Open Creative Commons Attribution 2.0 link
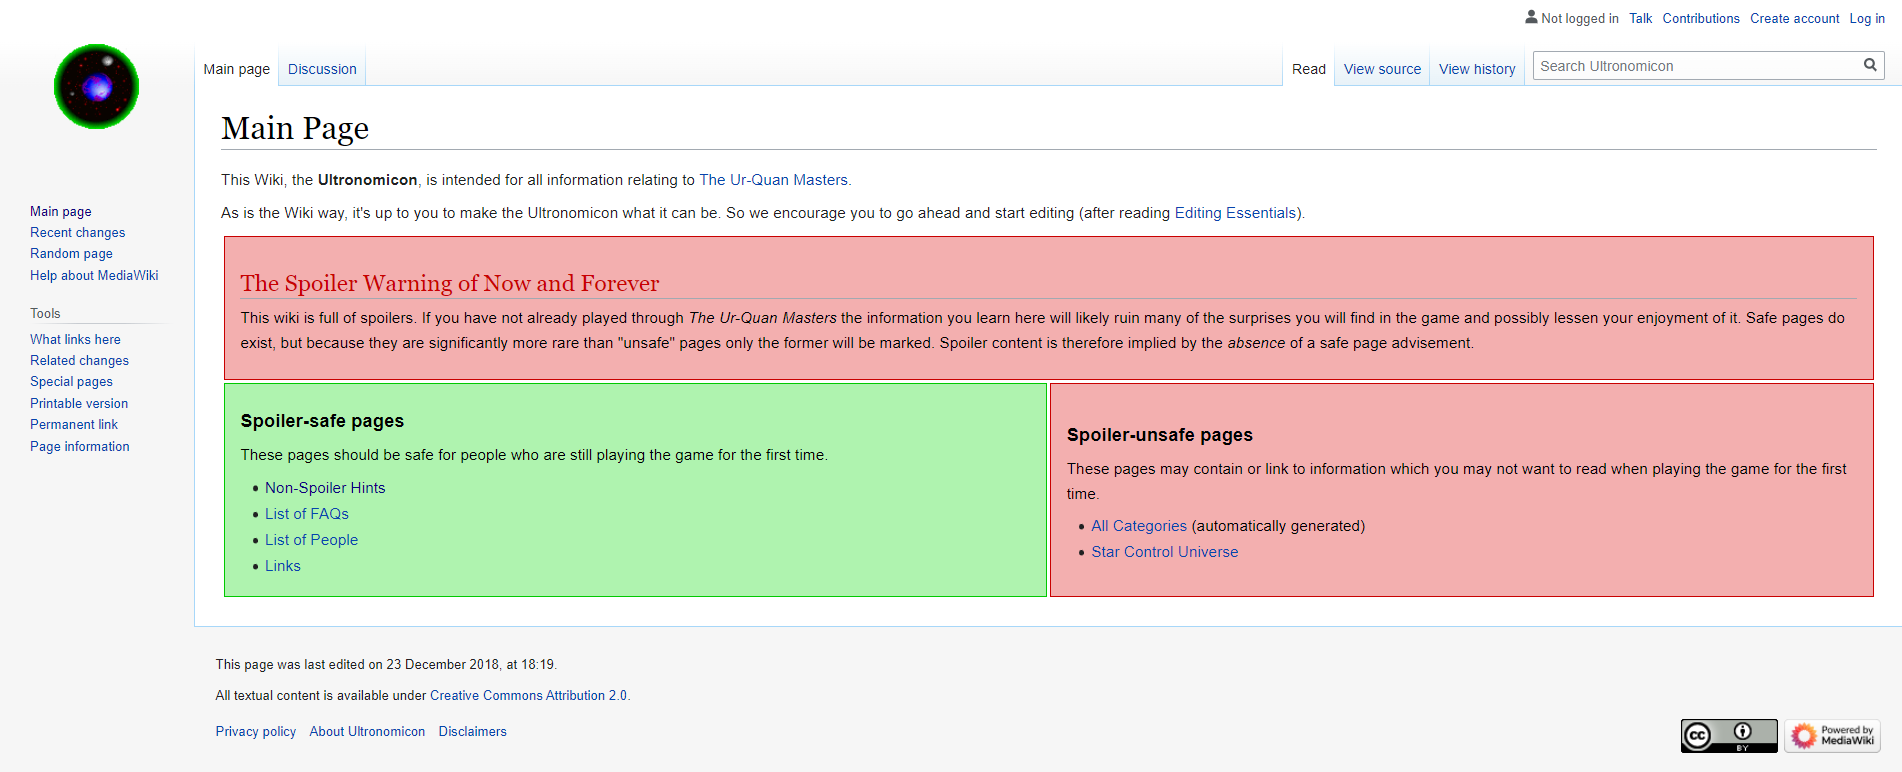Screen dimensions: 1902x772 529,695
